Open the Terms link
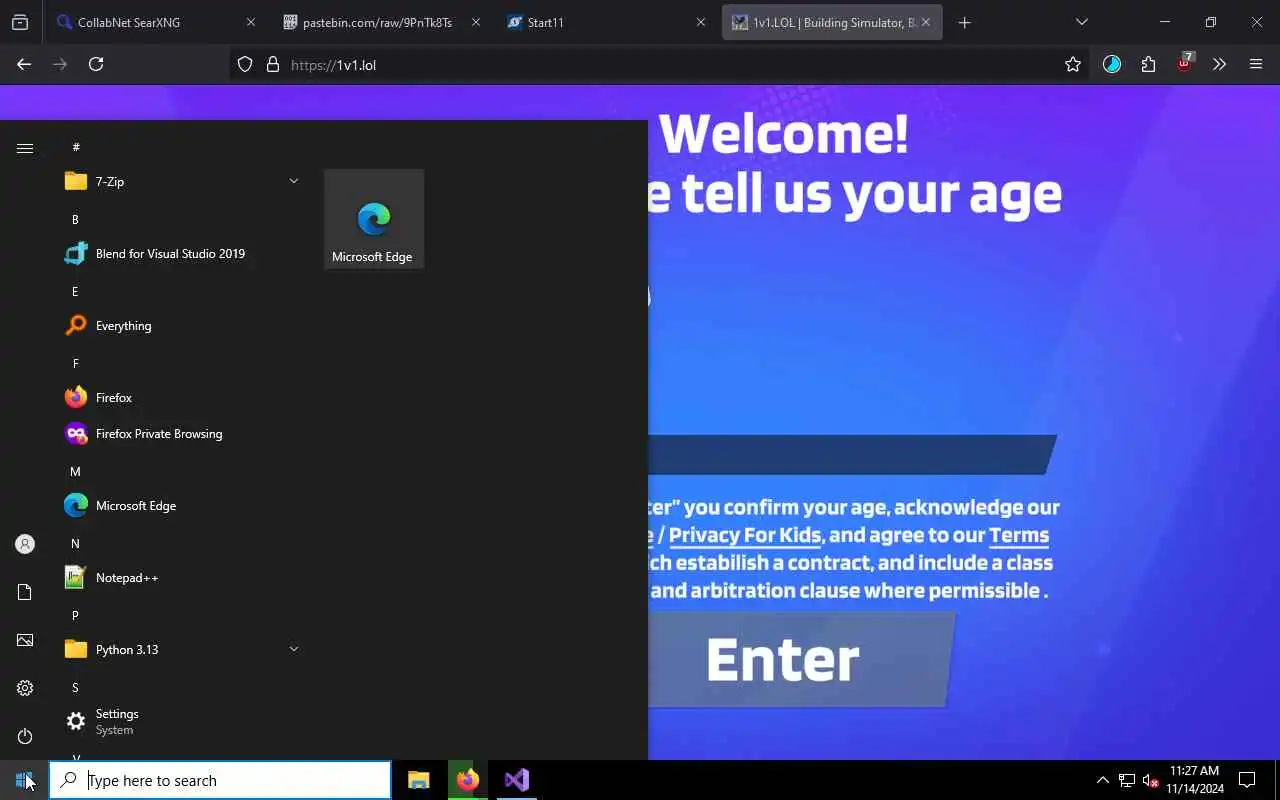 [1019, 535]
